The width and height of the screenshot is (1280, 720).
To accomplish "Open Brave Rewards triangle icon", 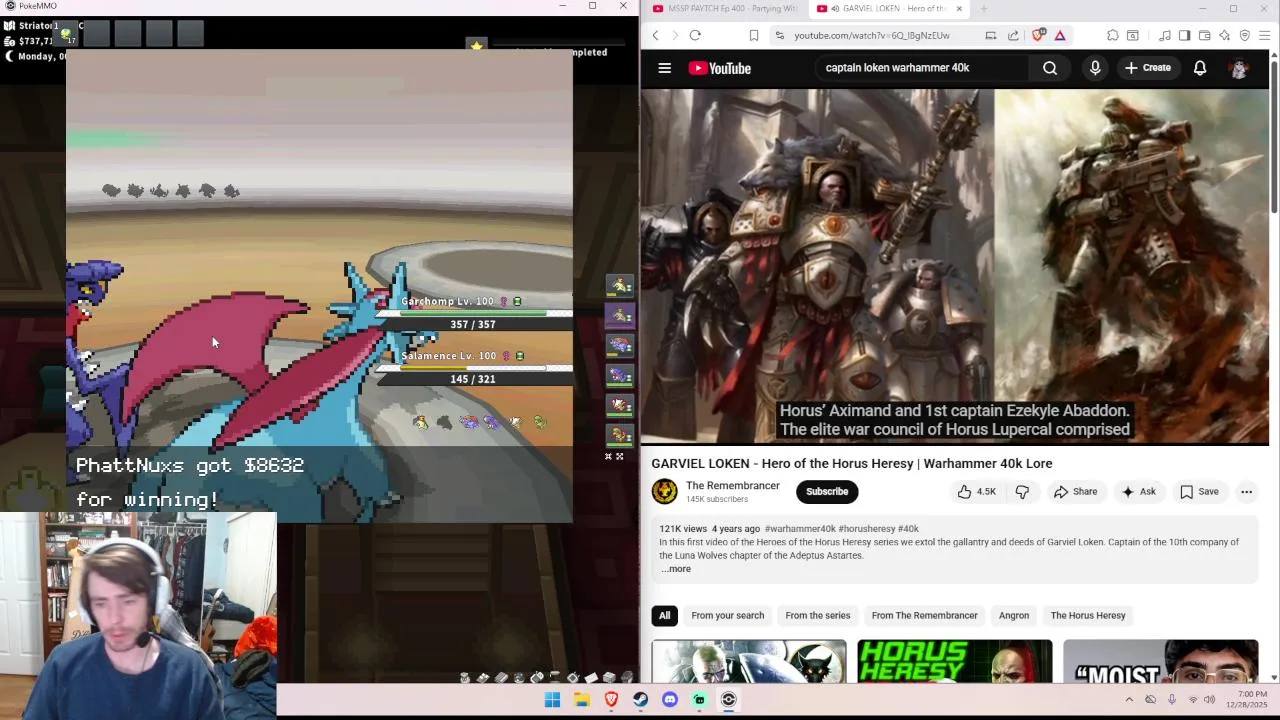I will tap(1060, 35).
